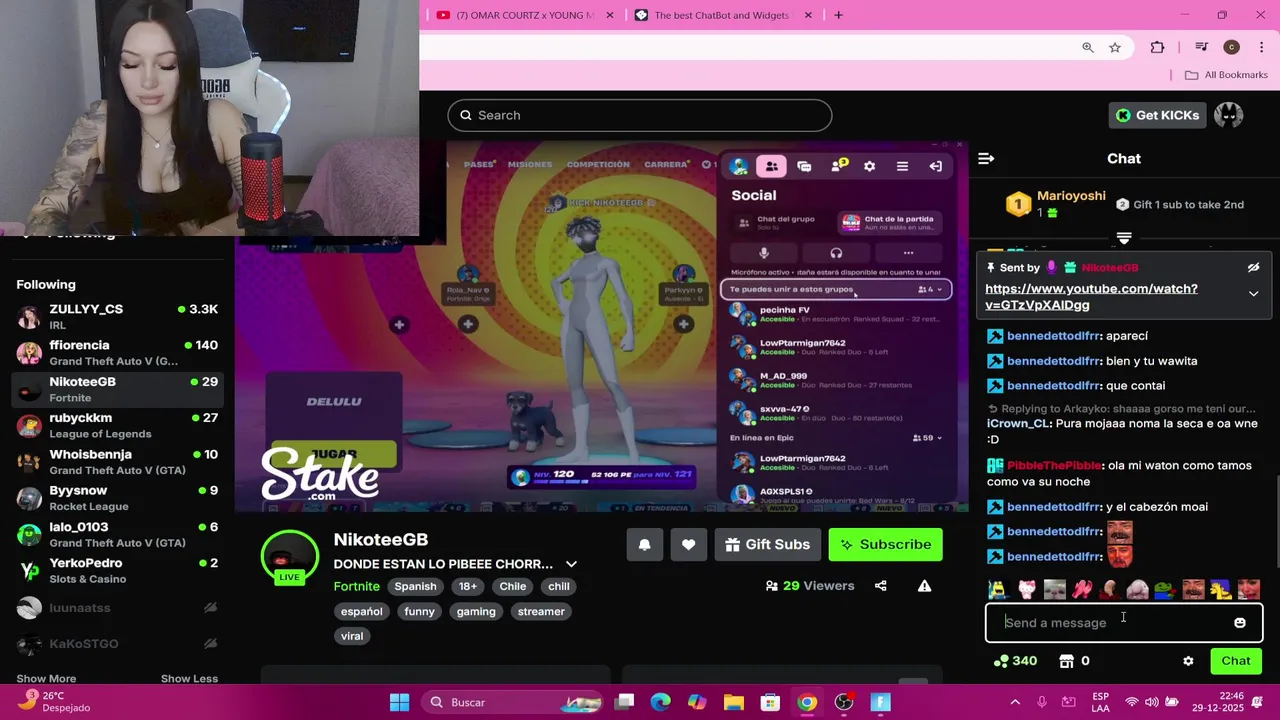The width and height of the screenshot is (1280, 720).
Task: Collapse the chat panel via arrow icon
Action: coord(986,158)
